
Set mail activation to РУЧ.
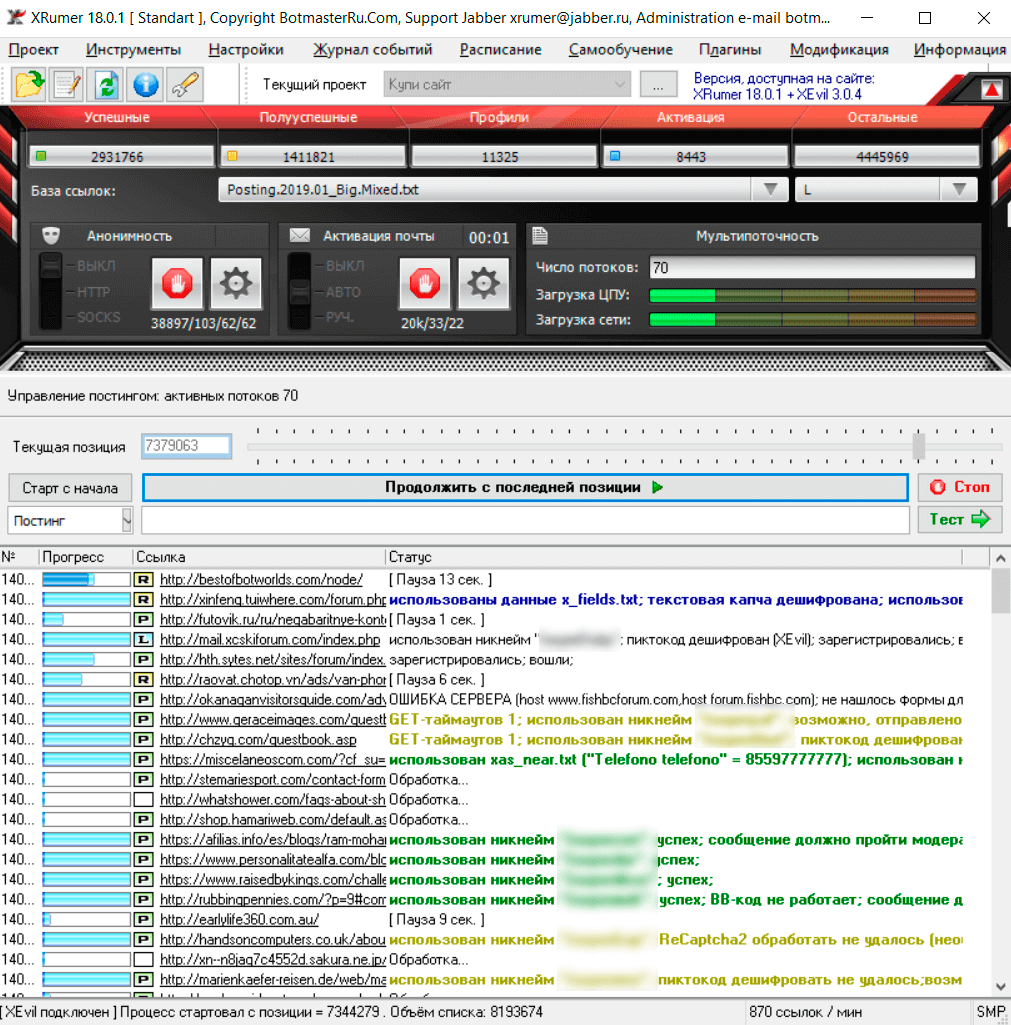[340, 318]
